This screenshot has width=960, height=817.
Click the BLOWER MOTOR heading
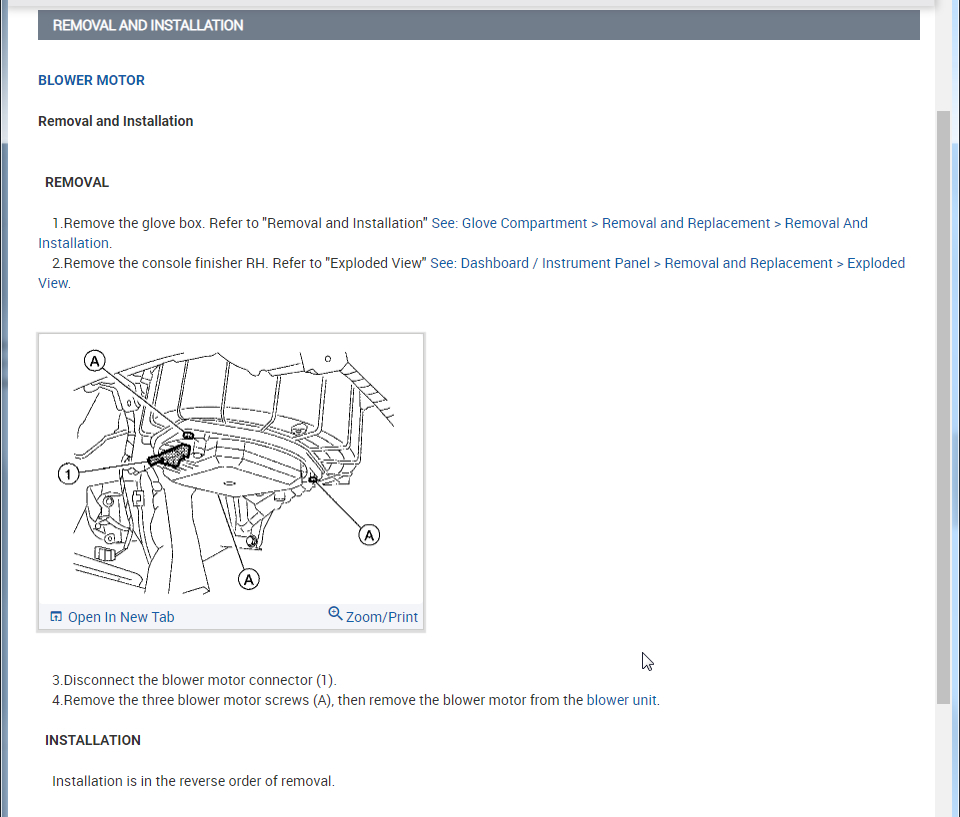click(x=91, y=80)
